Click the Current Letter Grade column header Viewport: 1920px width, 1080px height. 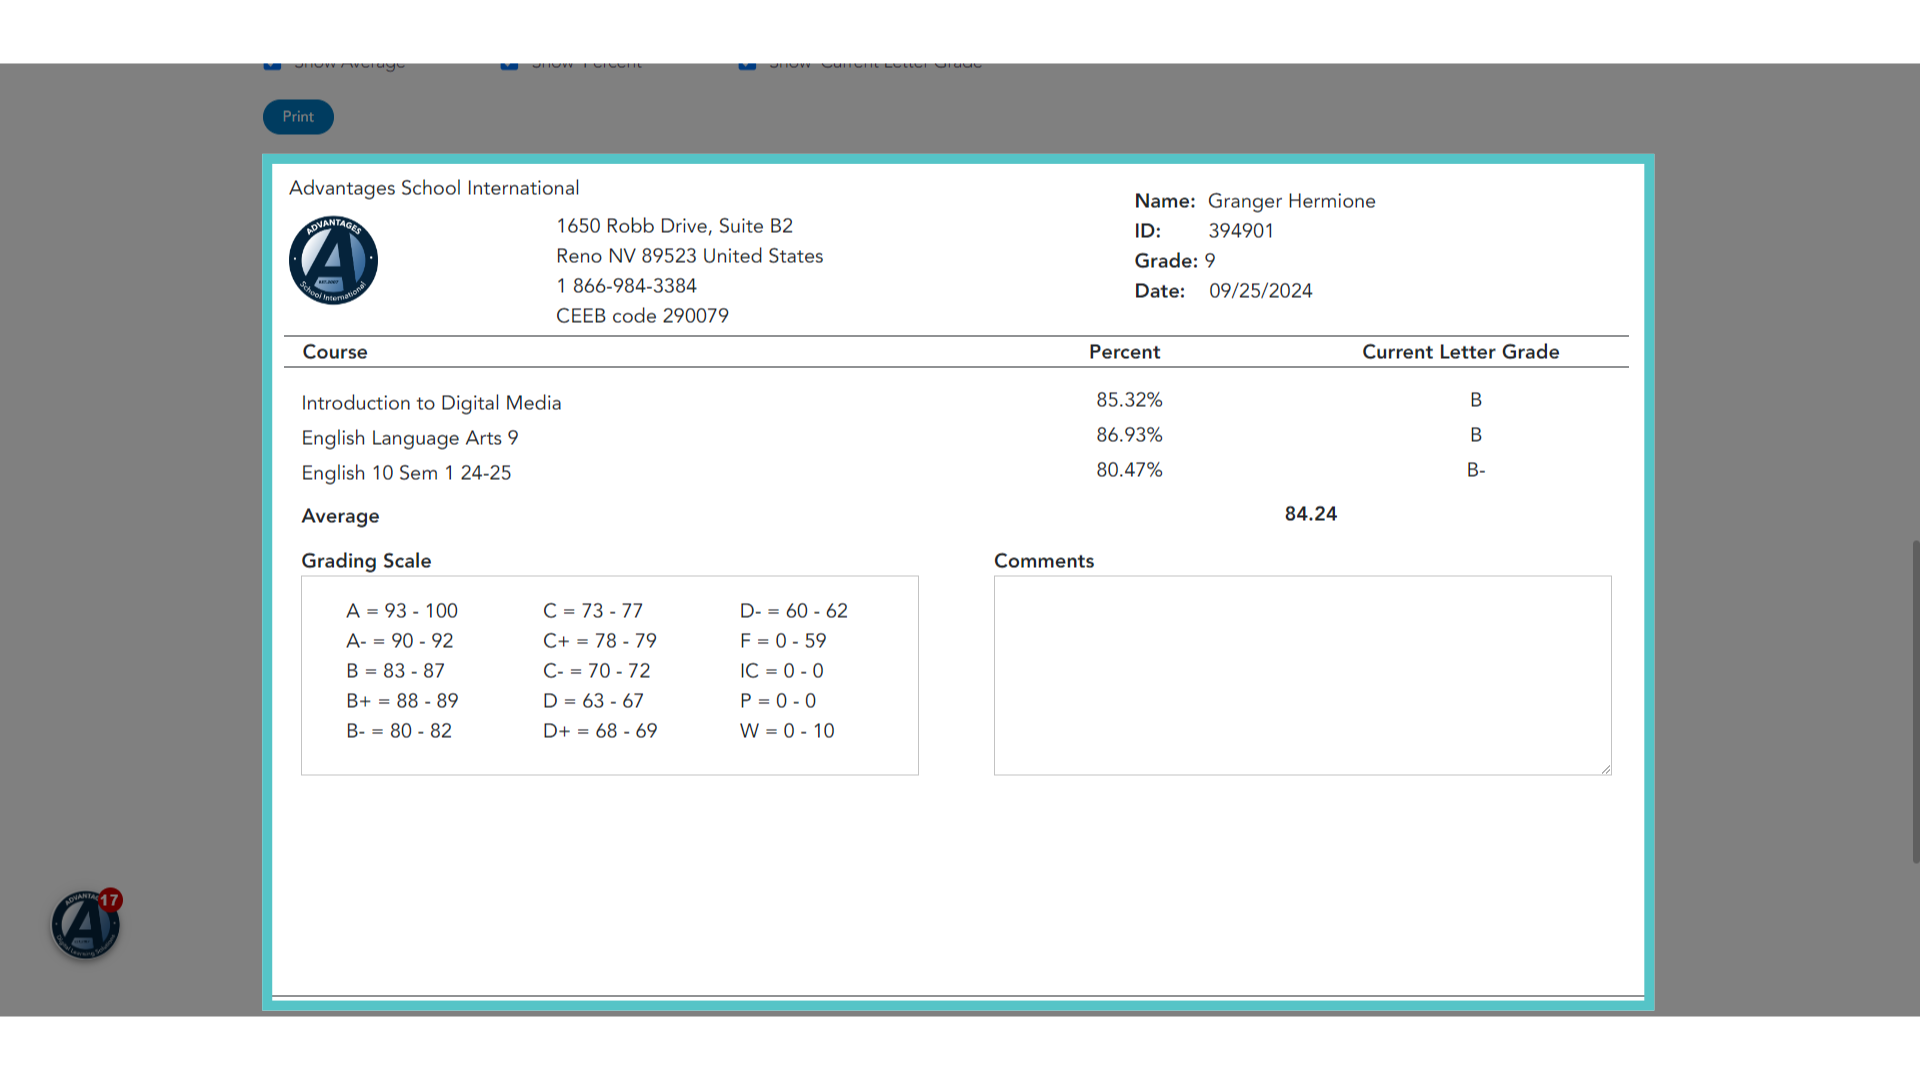pyautogui.click(x=1461, y=352)
